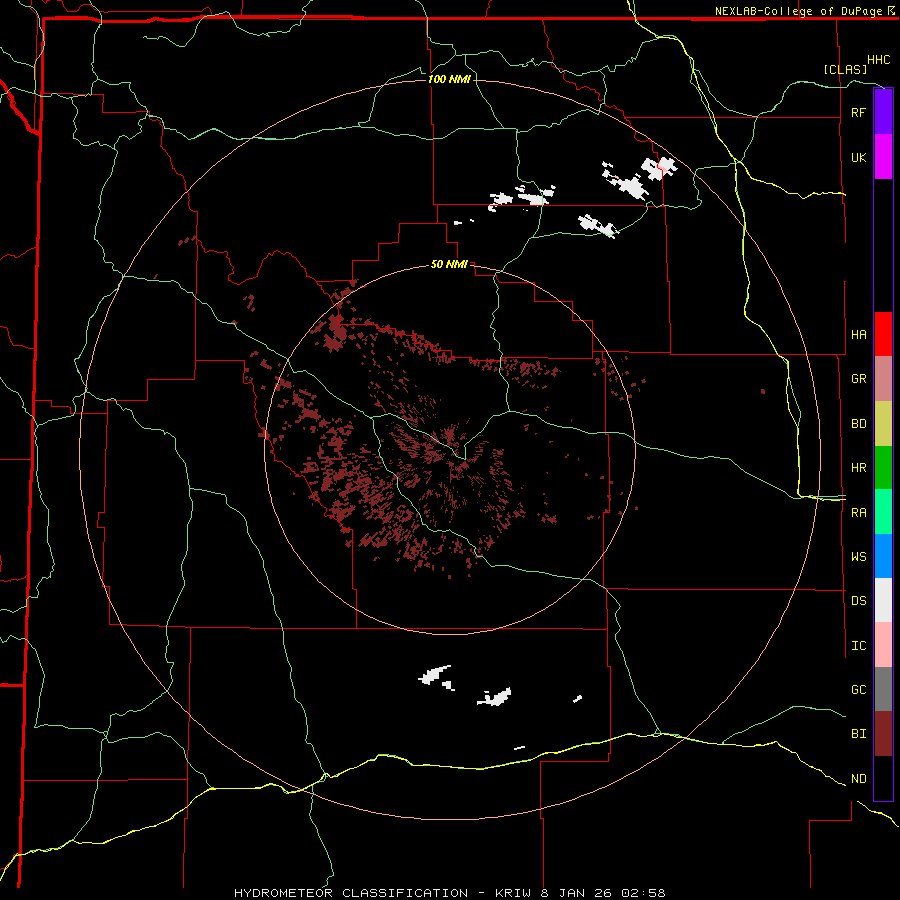900x900 pixels.
Task: Click the IC legend label
Action: tap(858, 646)
